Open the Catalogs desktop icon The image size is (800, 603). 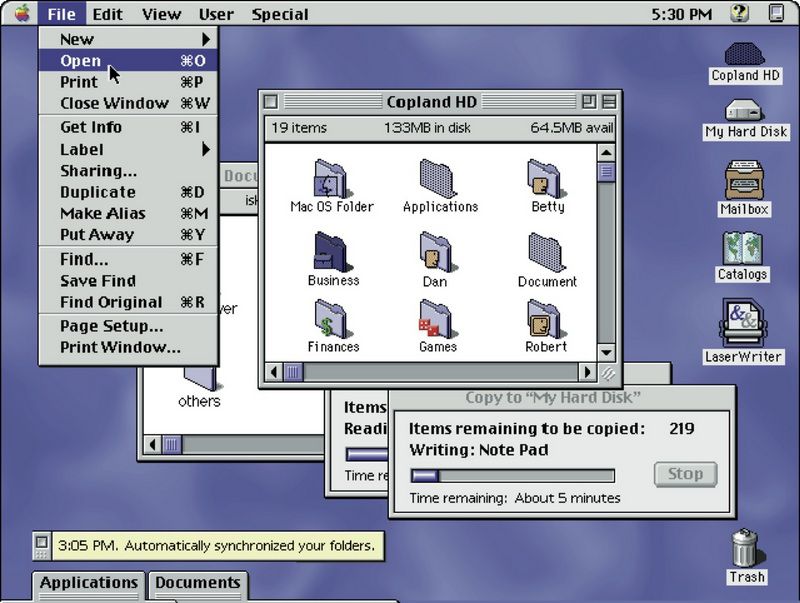[x=742, y=248]
